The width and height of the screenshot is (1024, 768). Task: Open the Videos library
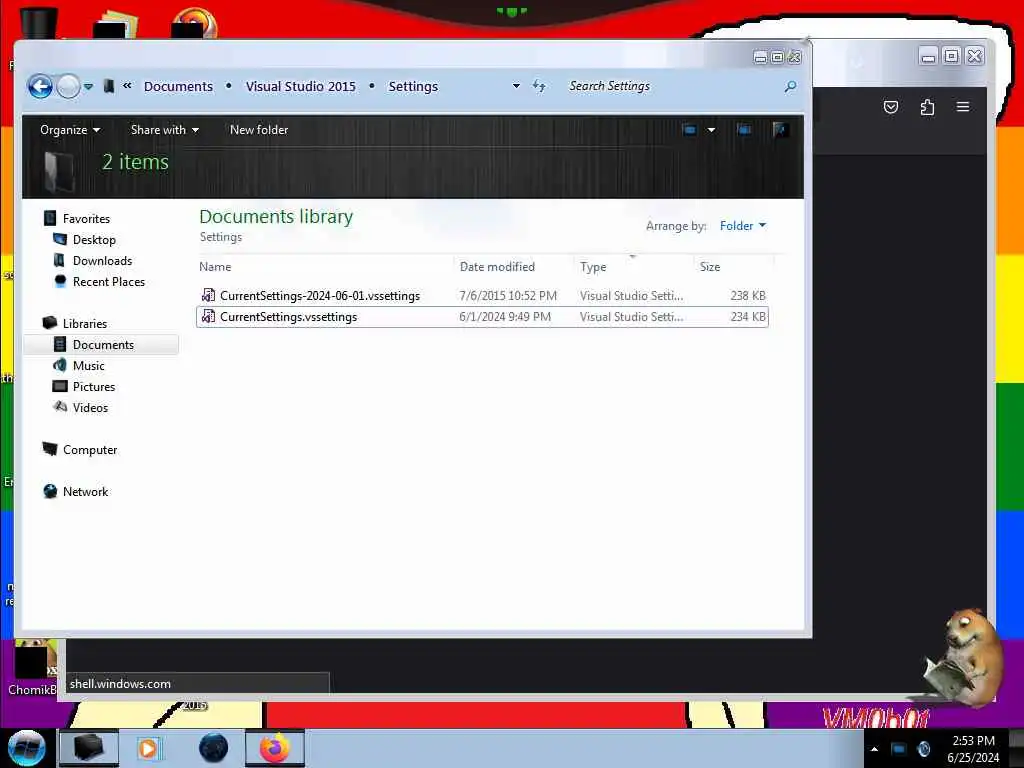click(91, 408)
